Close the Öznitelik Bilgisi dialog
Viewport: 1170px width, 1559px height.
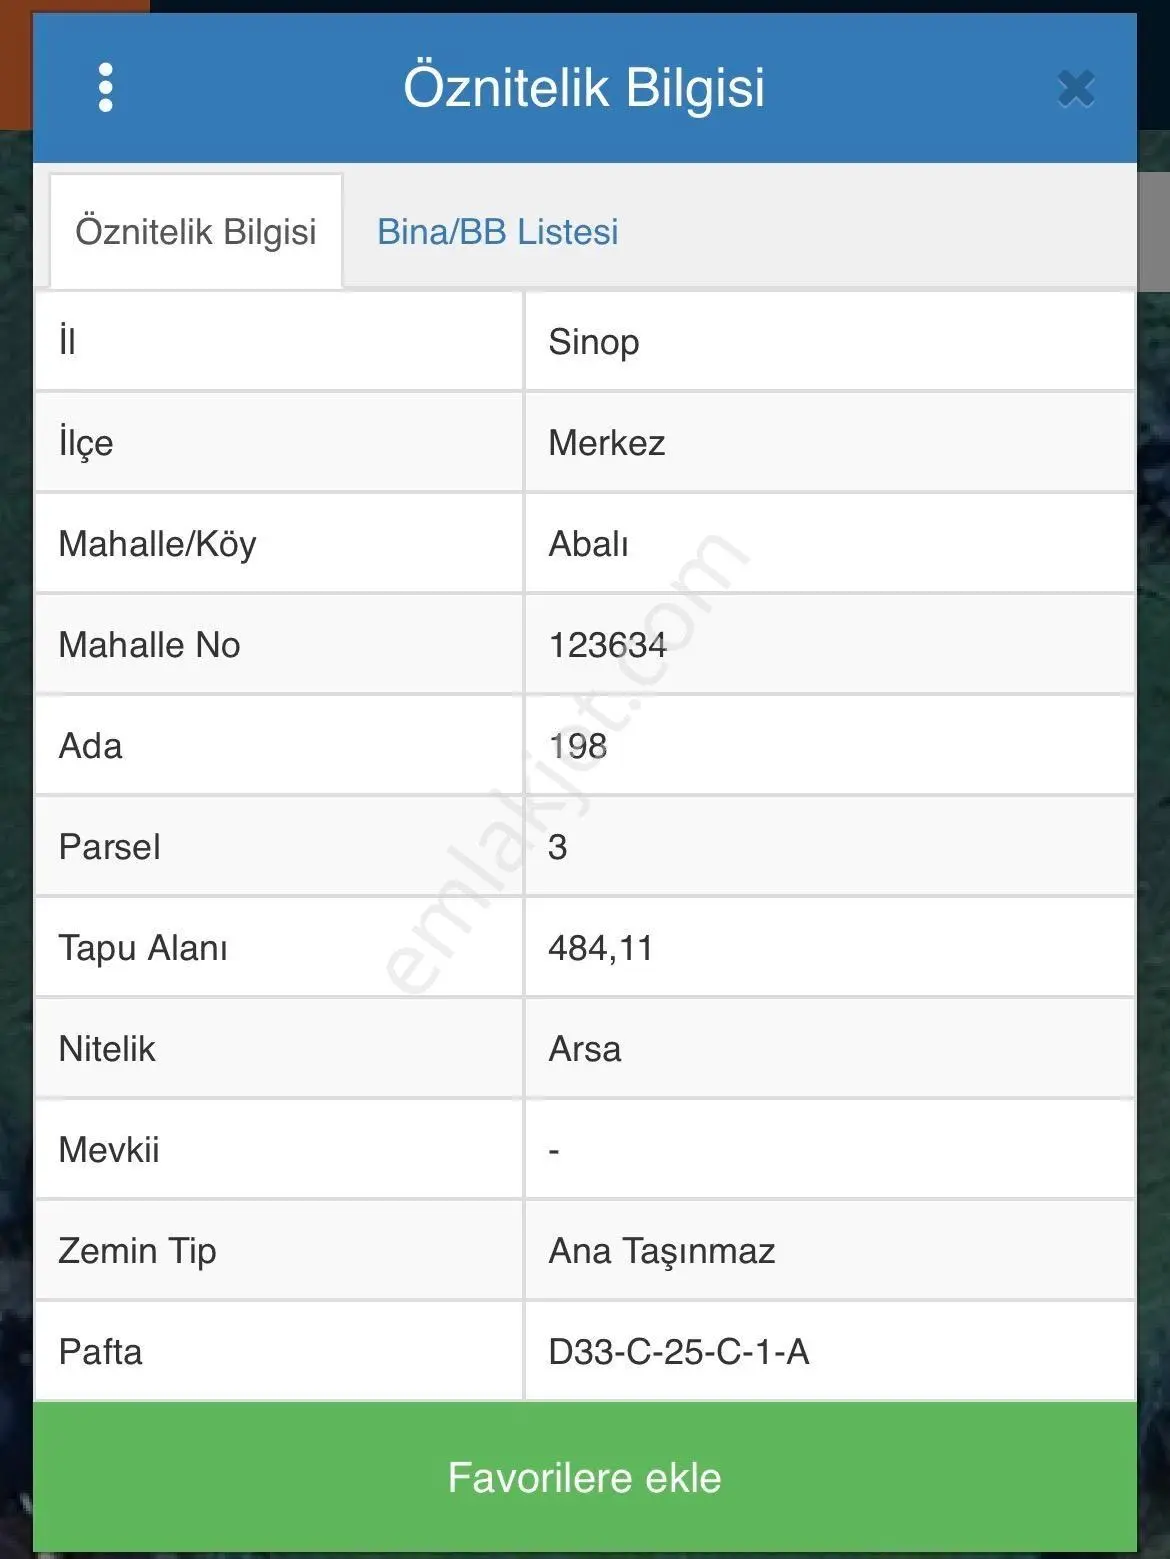[x=1076, y=89]
